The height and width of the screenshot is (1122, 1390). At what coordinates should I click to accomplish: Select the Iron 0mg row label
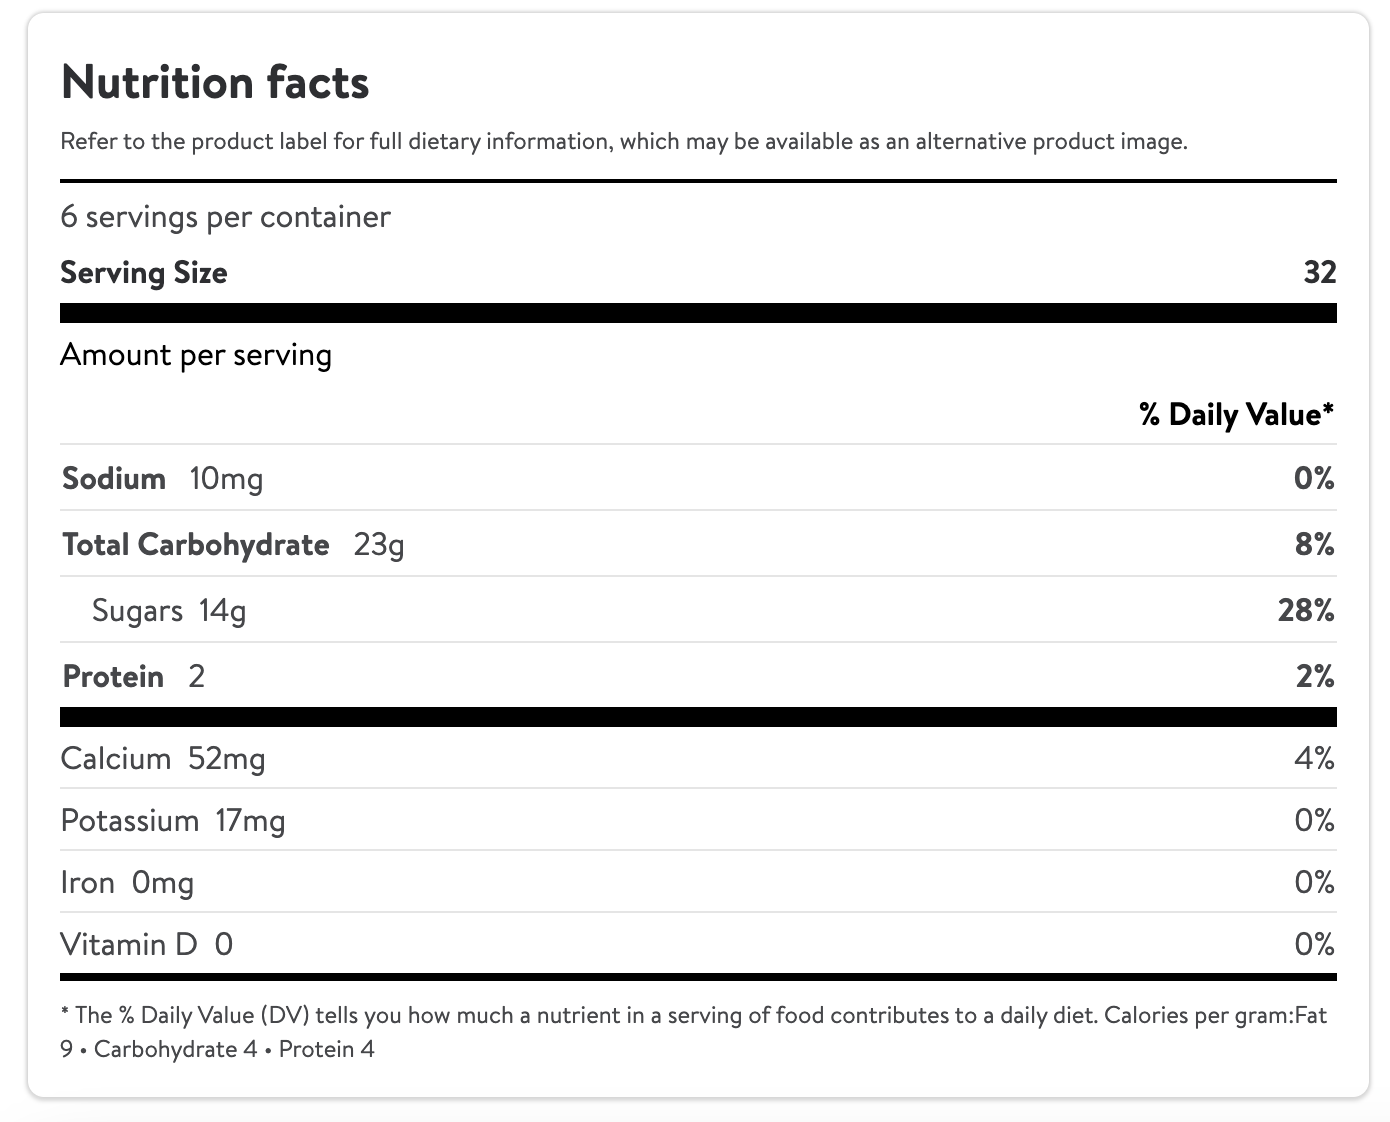tap(127, 883)
